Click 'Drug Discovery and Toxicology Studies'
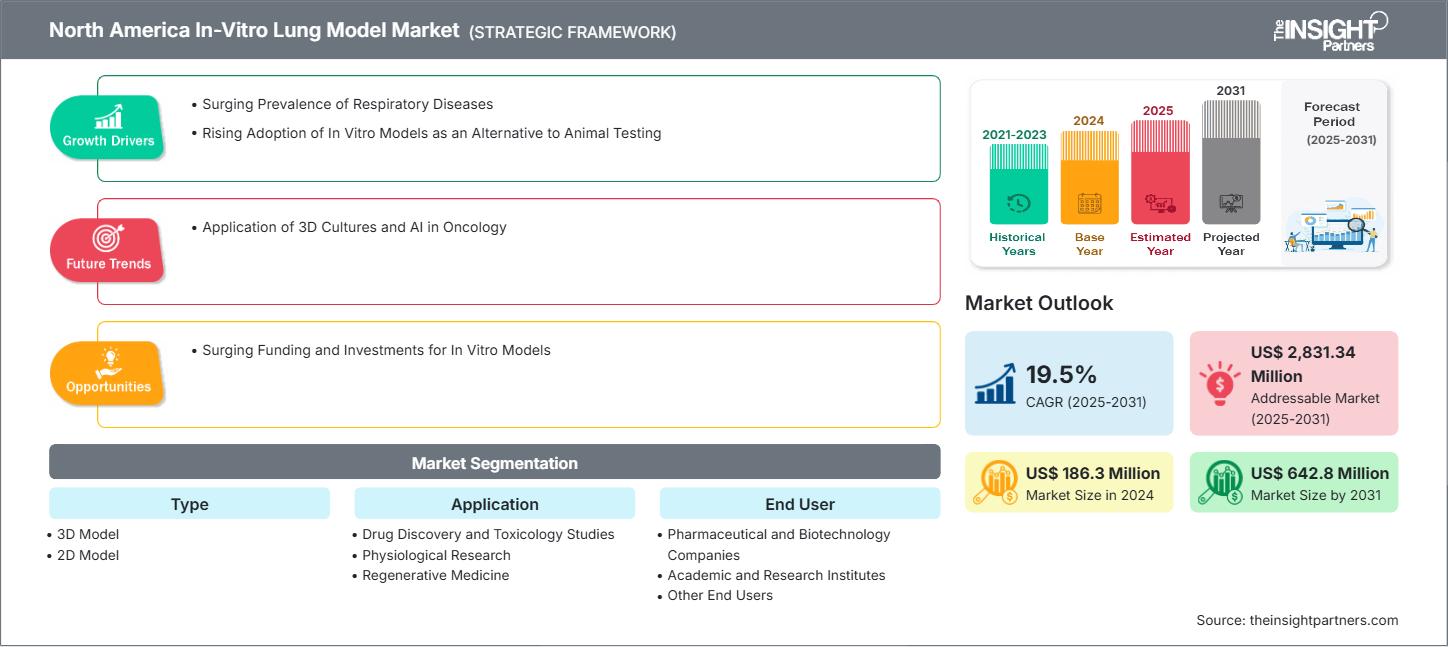Viewport: 1448px width, 647px height. pos(488,534)
